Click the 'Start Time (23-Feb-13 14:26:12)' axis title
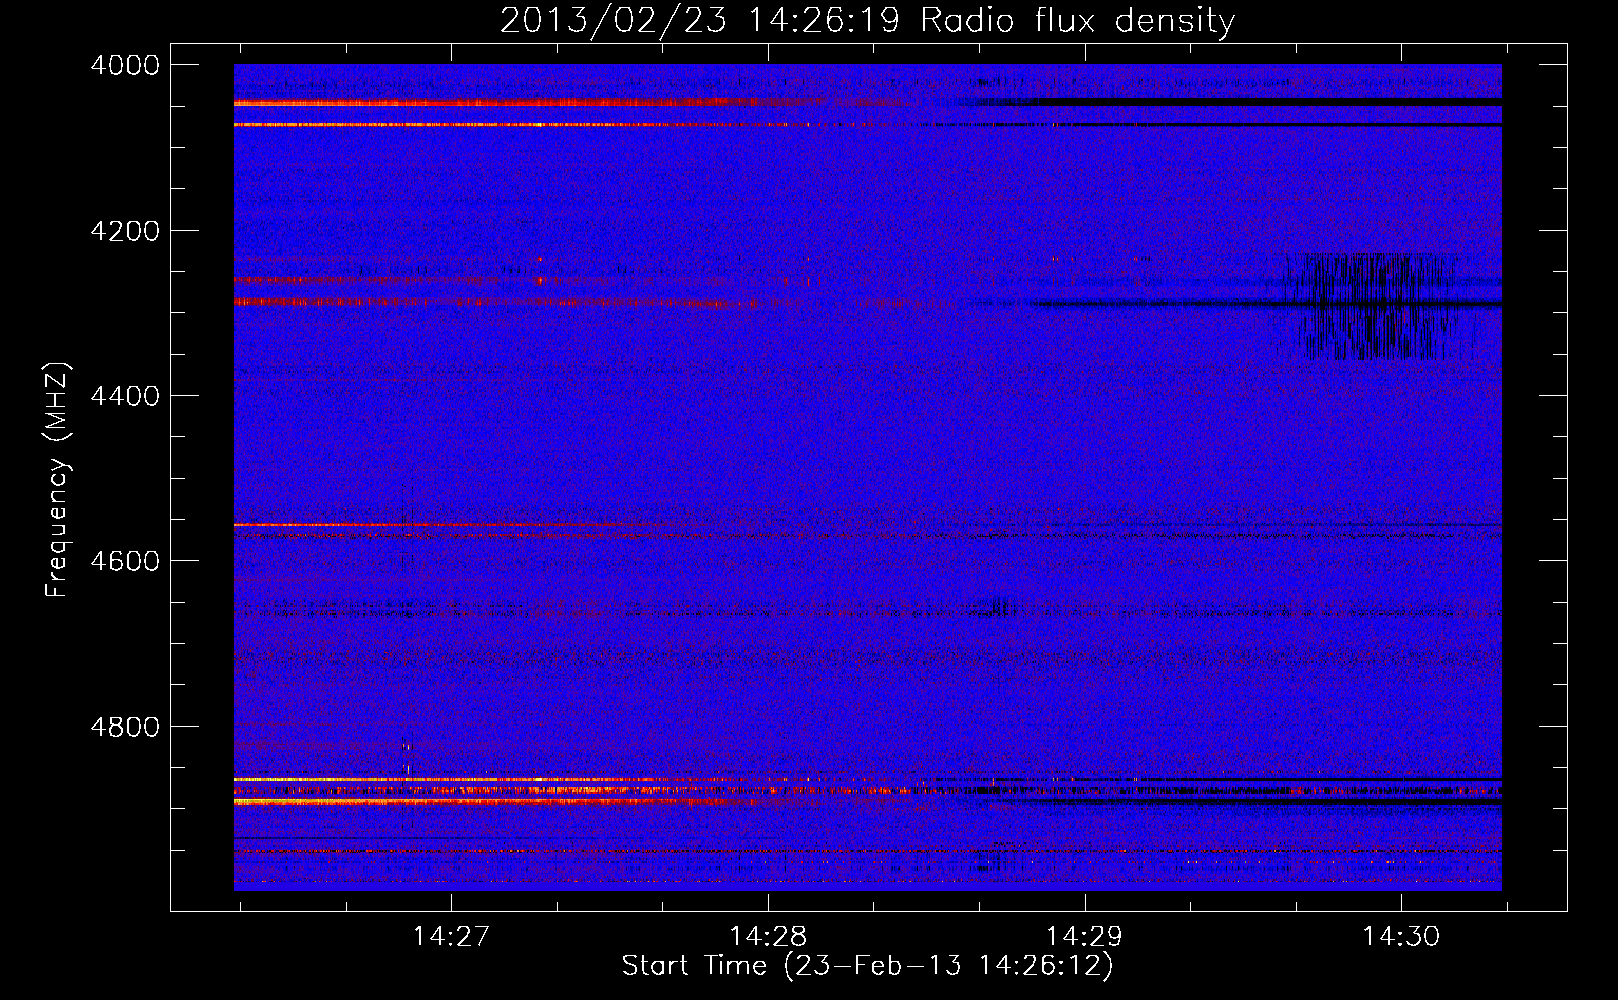1618x1000 pixels. 867,967
